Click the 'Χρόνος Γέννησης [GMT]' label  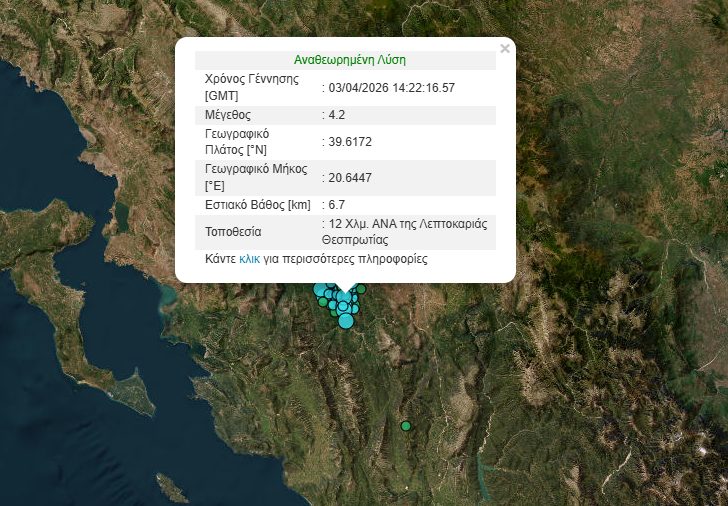point(251,87)
